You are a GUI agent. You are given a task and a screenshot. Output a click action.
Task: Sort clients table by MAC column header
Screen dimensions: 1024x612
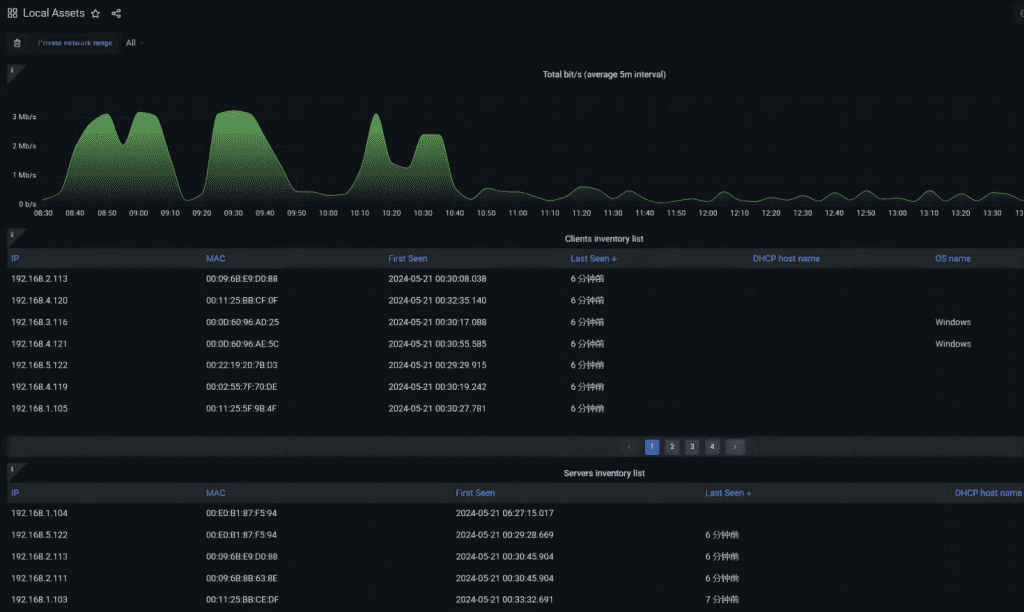pos(216,258)
